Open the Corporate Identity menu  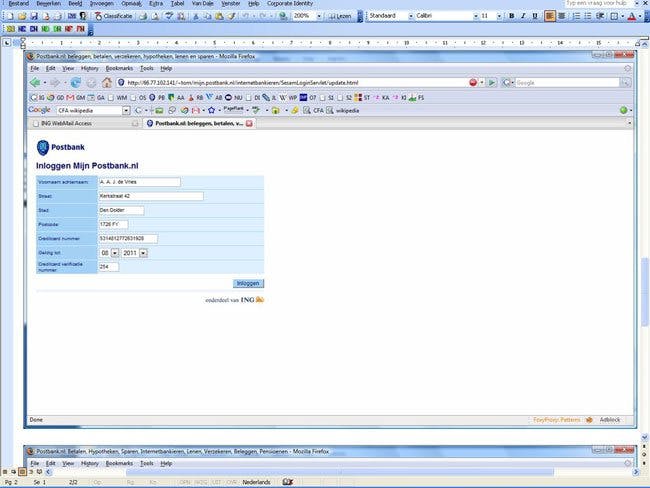[290, 3]
